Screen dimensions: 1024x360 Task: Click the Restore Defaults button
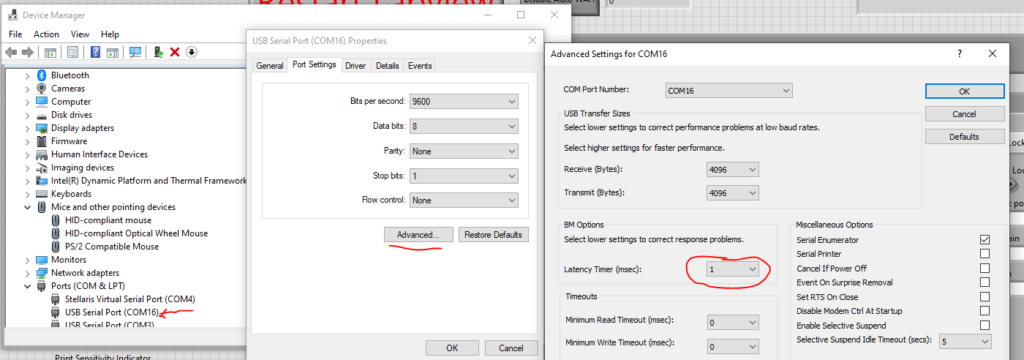493,235
